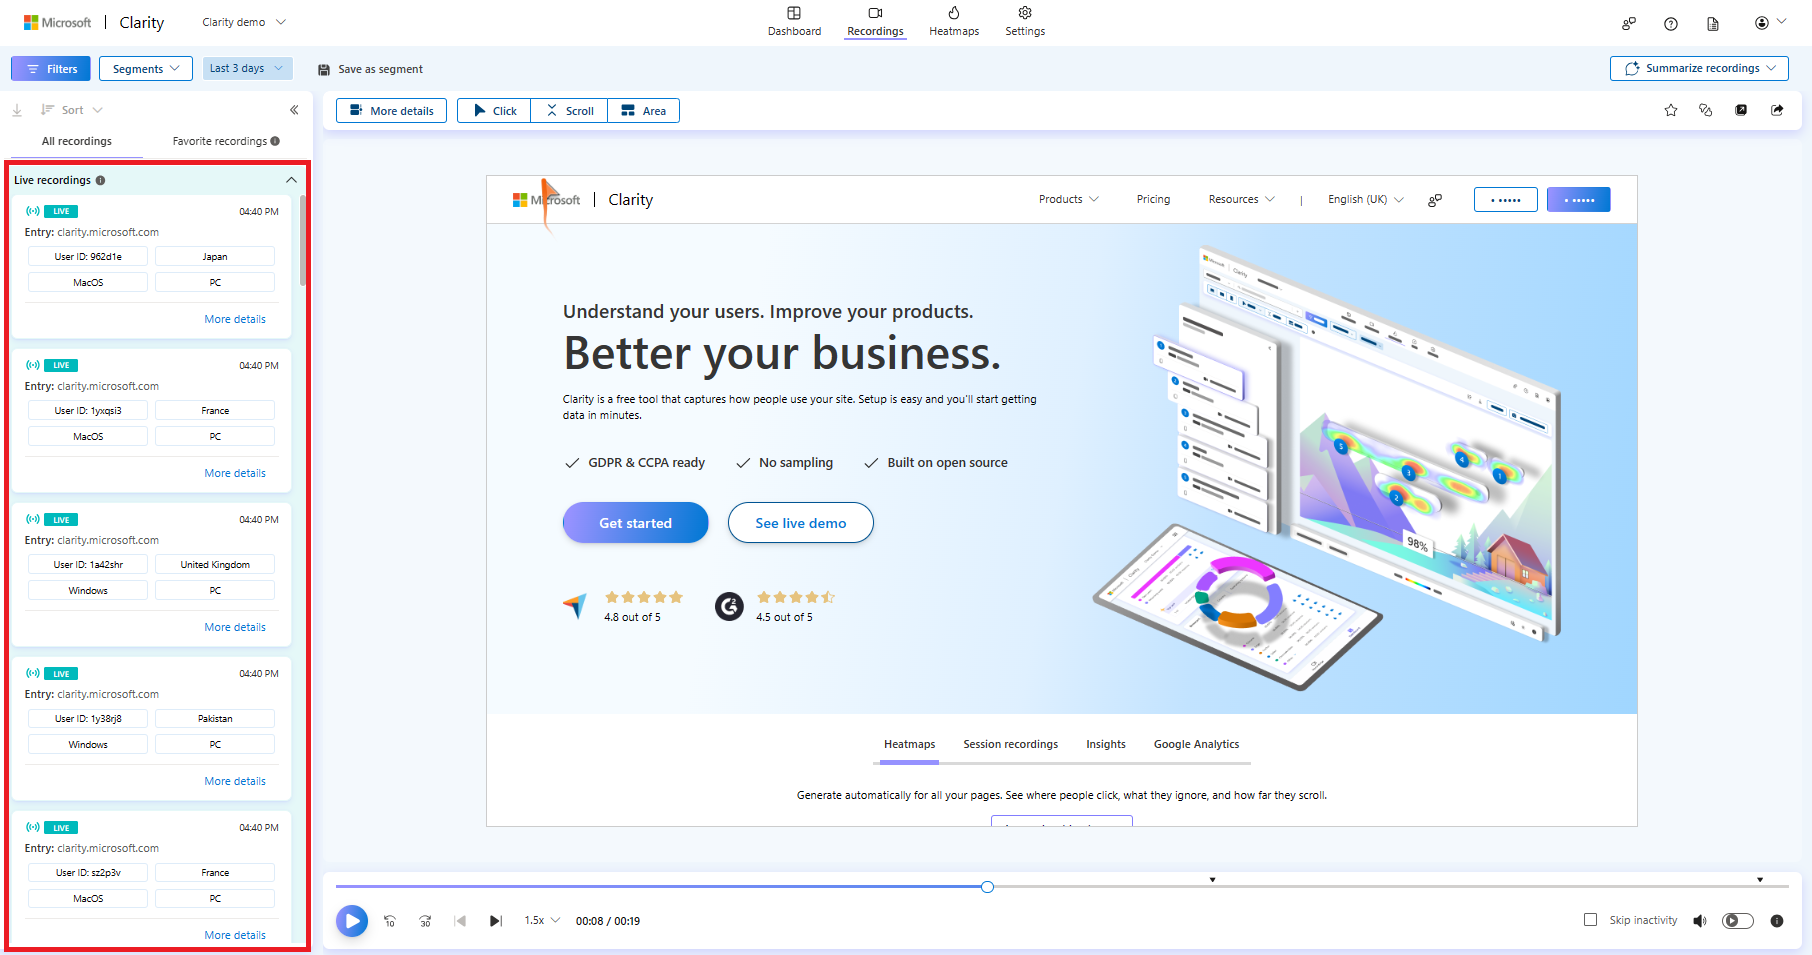1812x955 pixels.
Task: Select live recording from United Kingdom
Action: pyautogui.click(x=151, y=574)
